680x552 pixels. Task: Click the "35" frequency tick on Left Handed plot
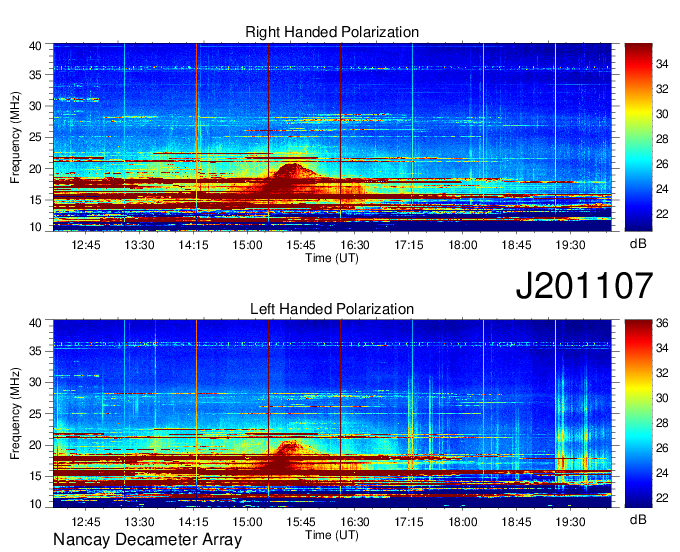35,351
